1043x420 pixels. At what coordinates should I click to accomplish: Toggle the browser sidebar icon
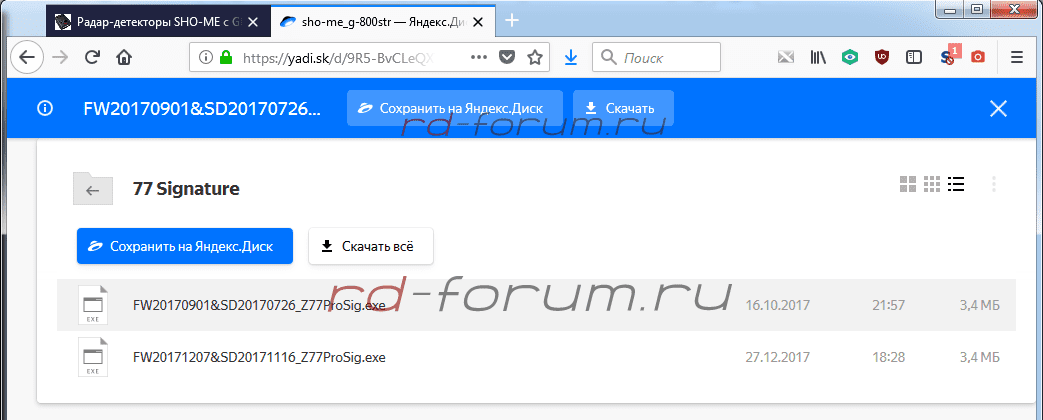point(913,58)
